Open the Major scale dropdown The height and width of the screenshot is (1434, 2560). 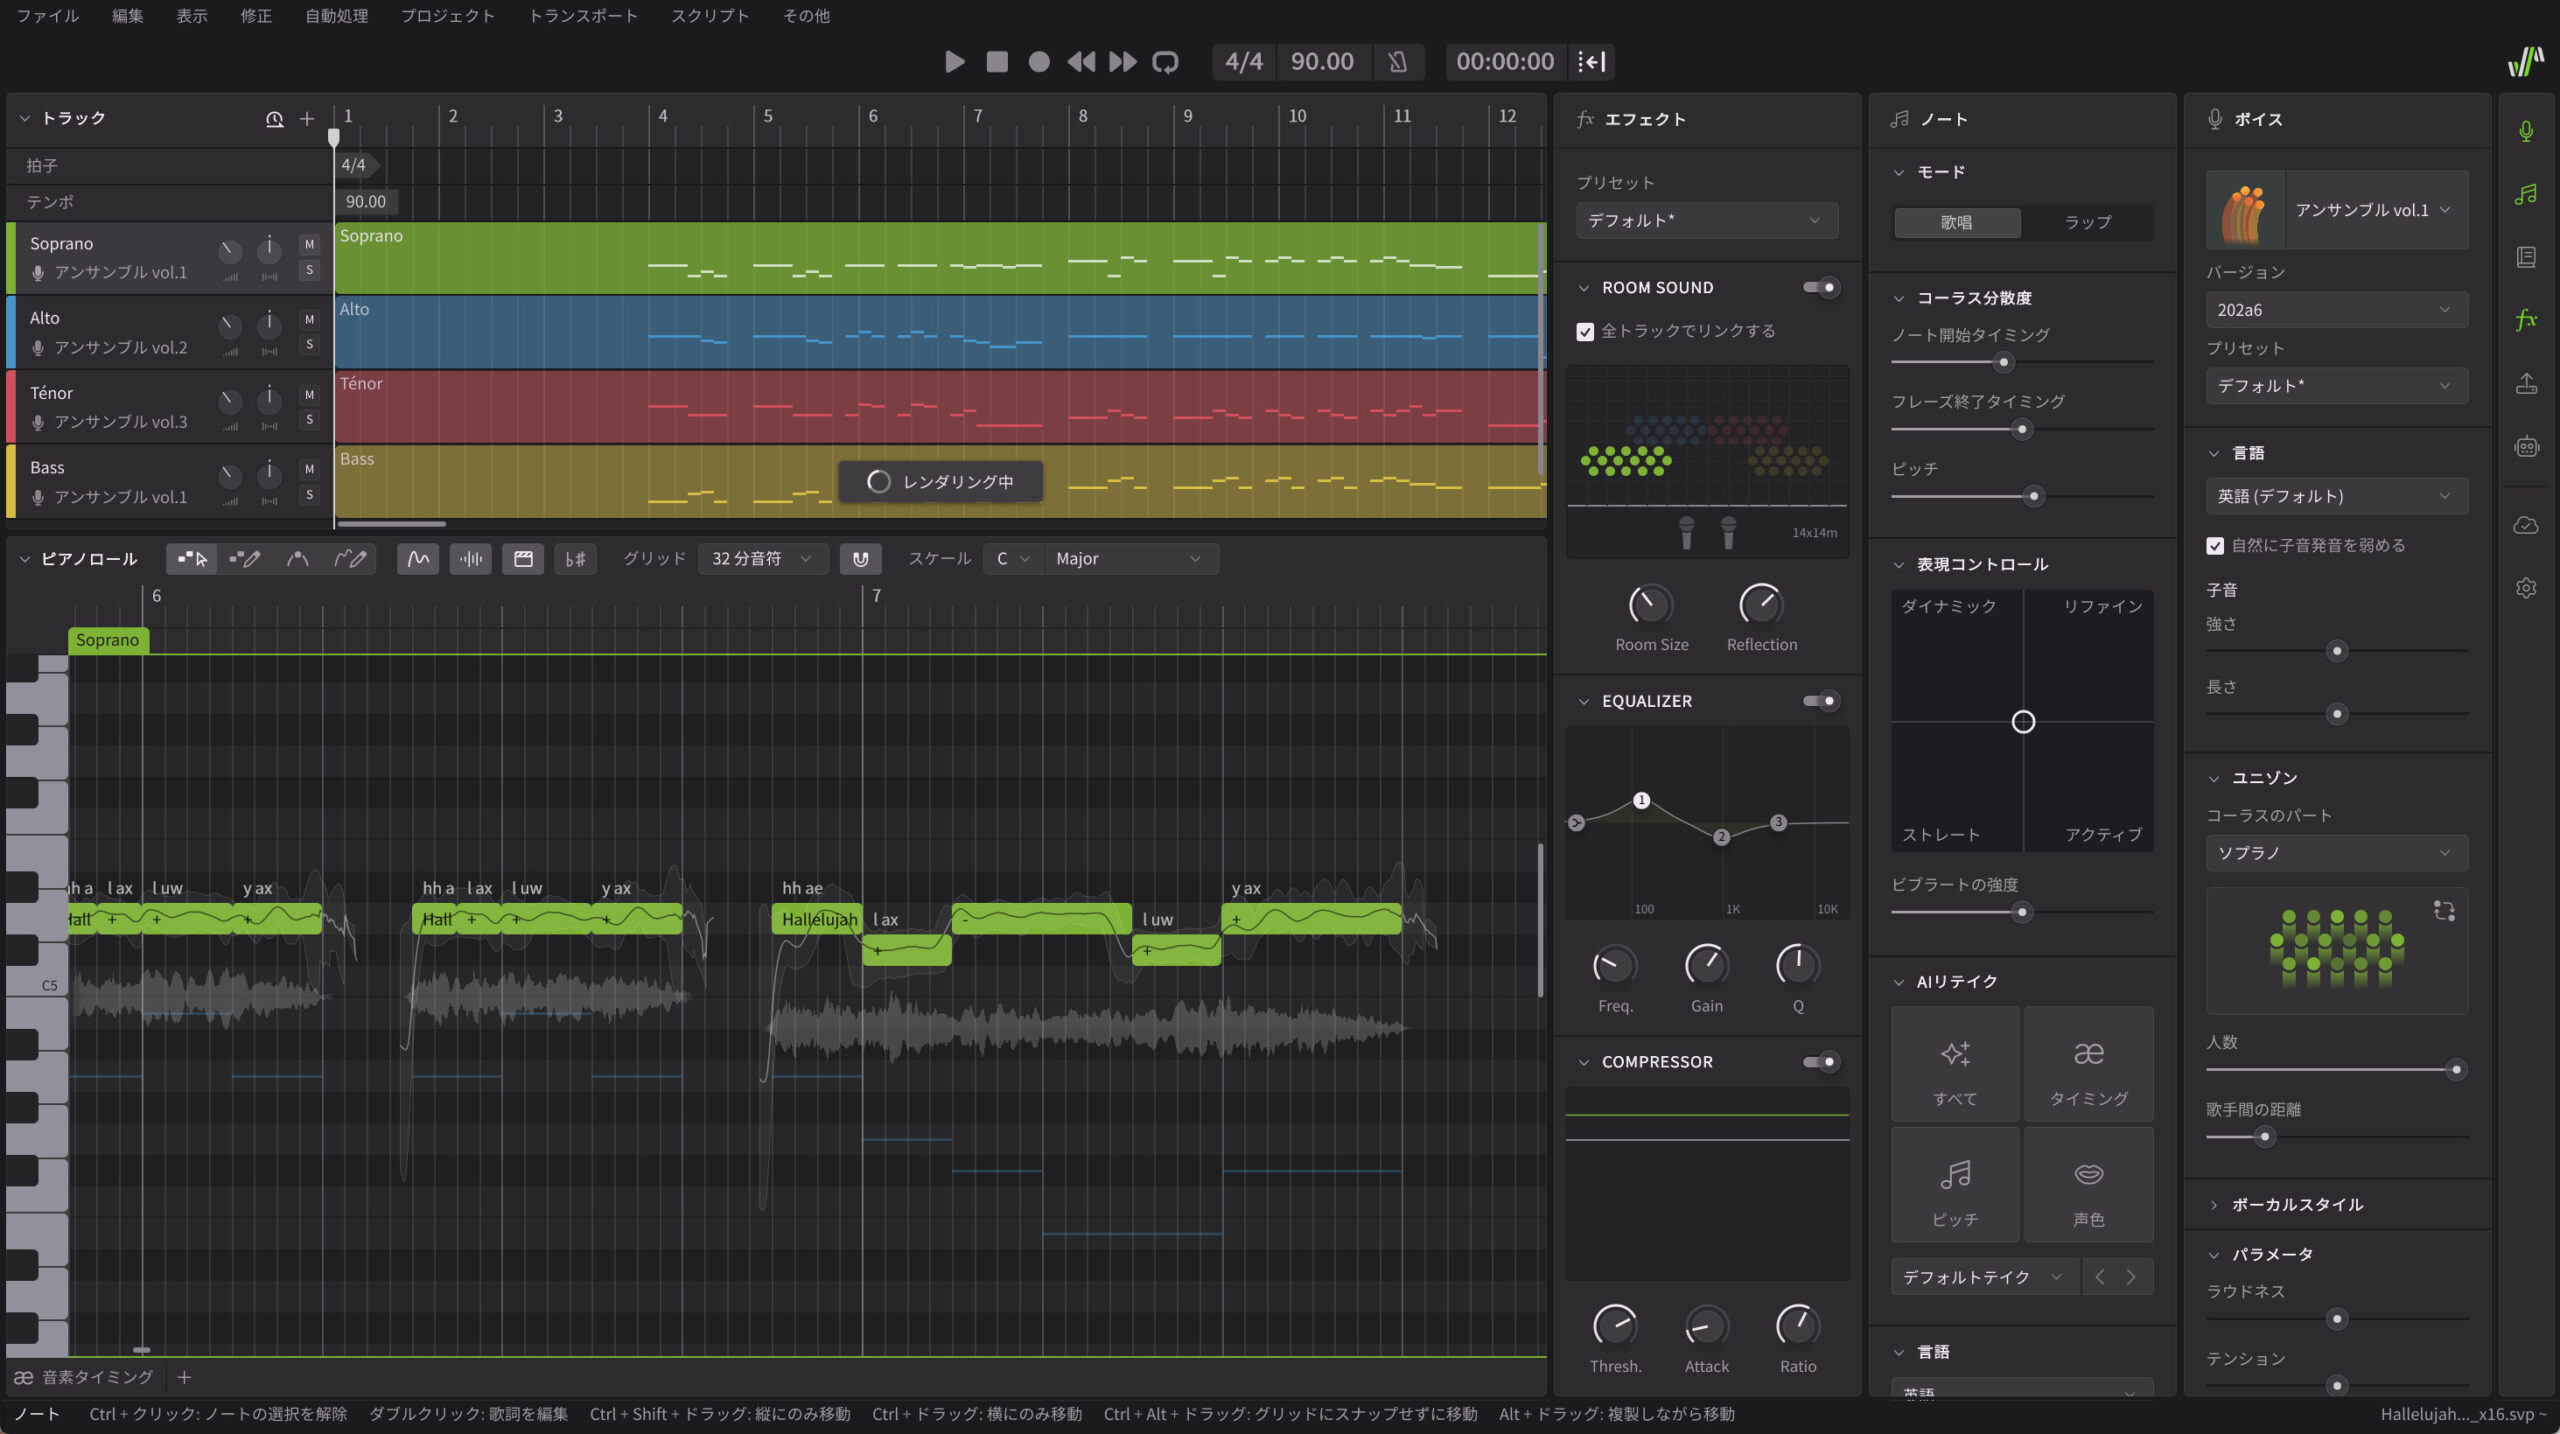1130,558
